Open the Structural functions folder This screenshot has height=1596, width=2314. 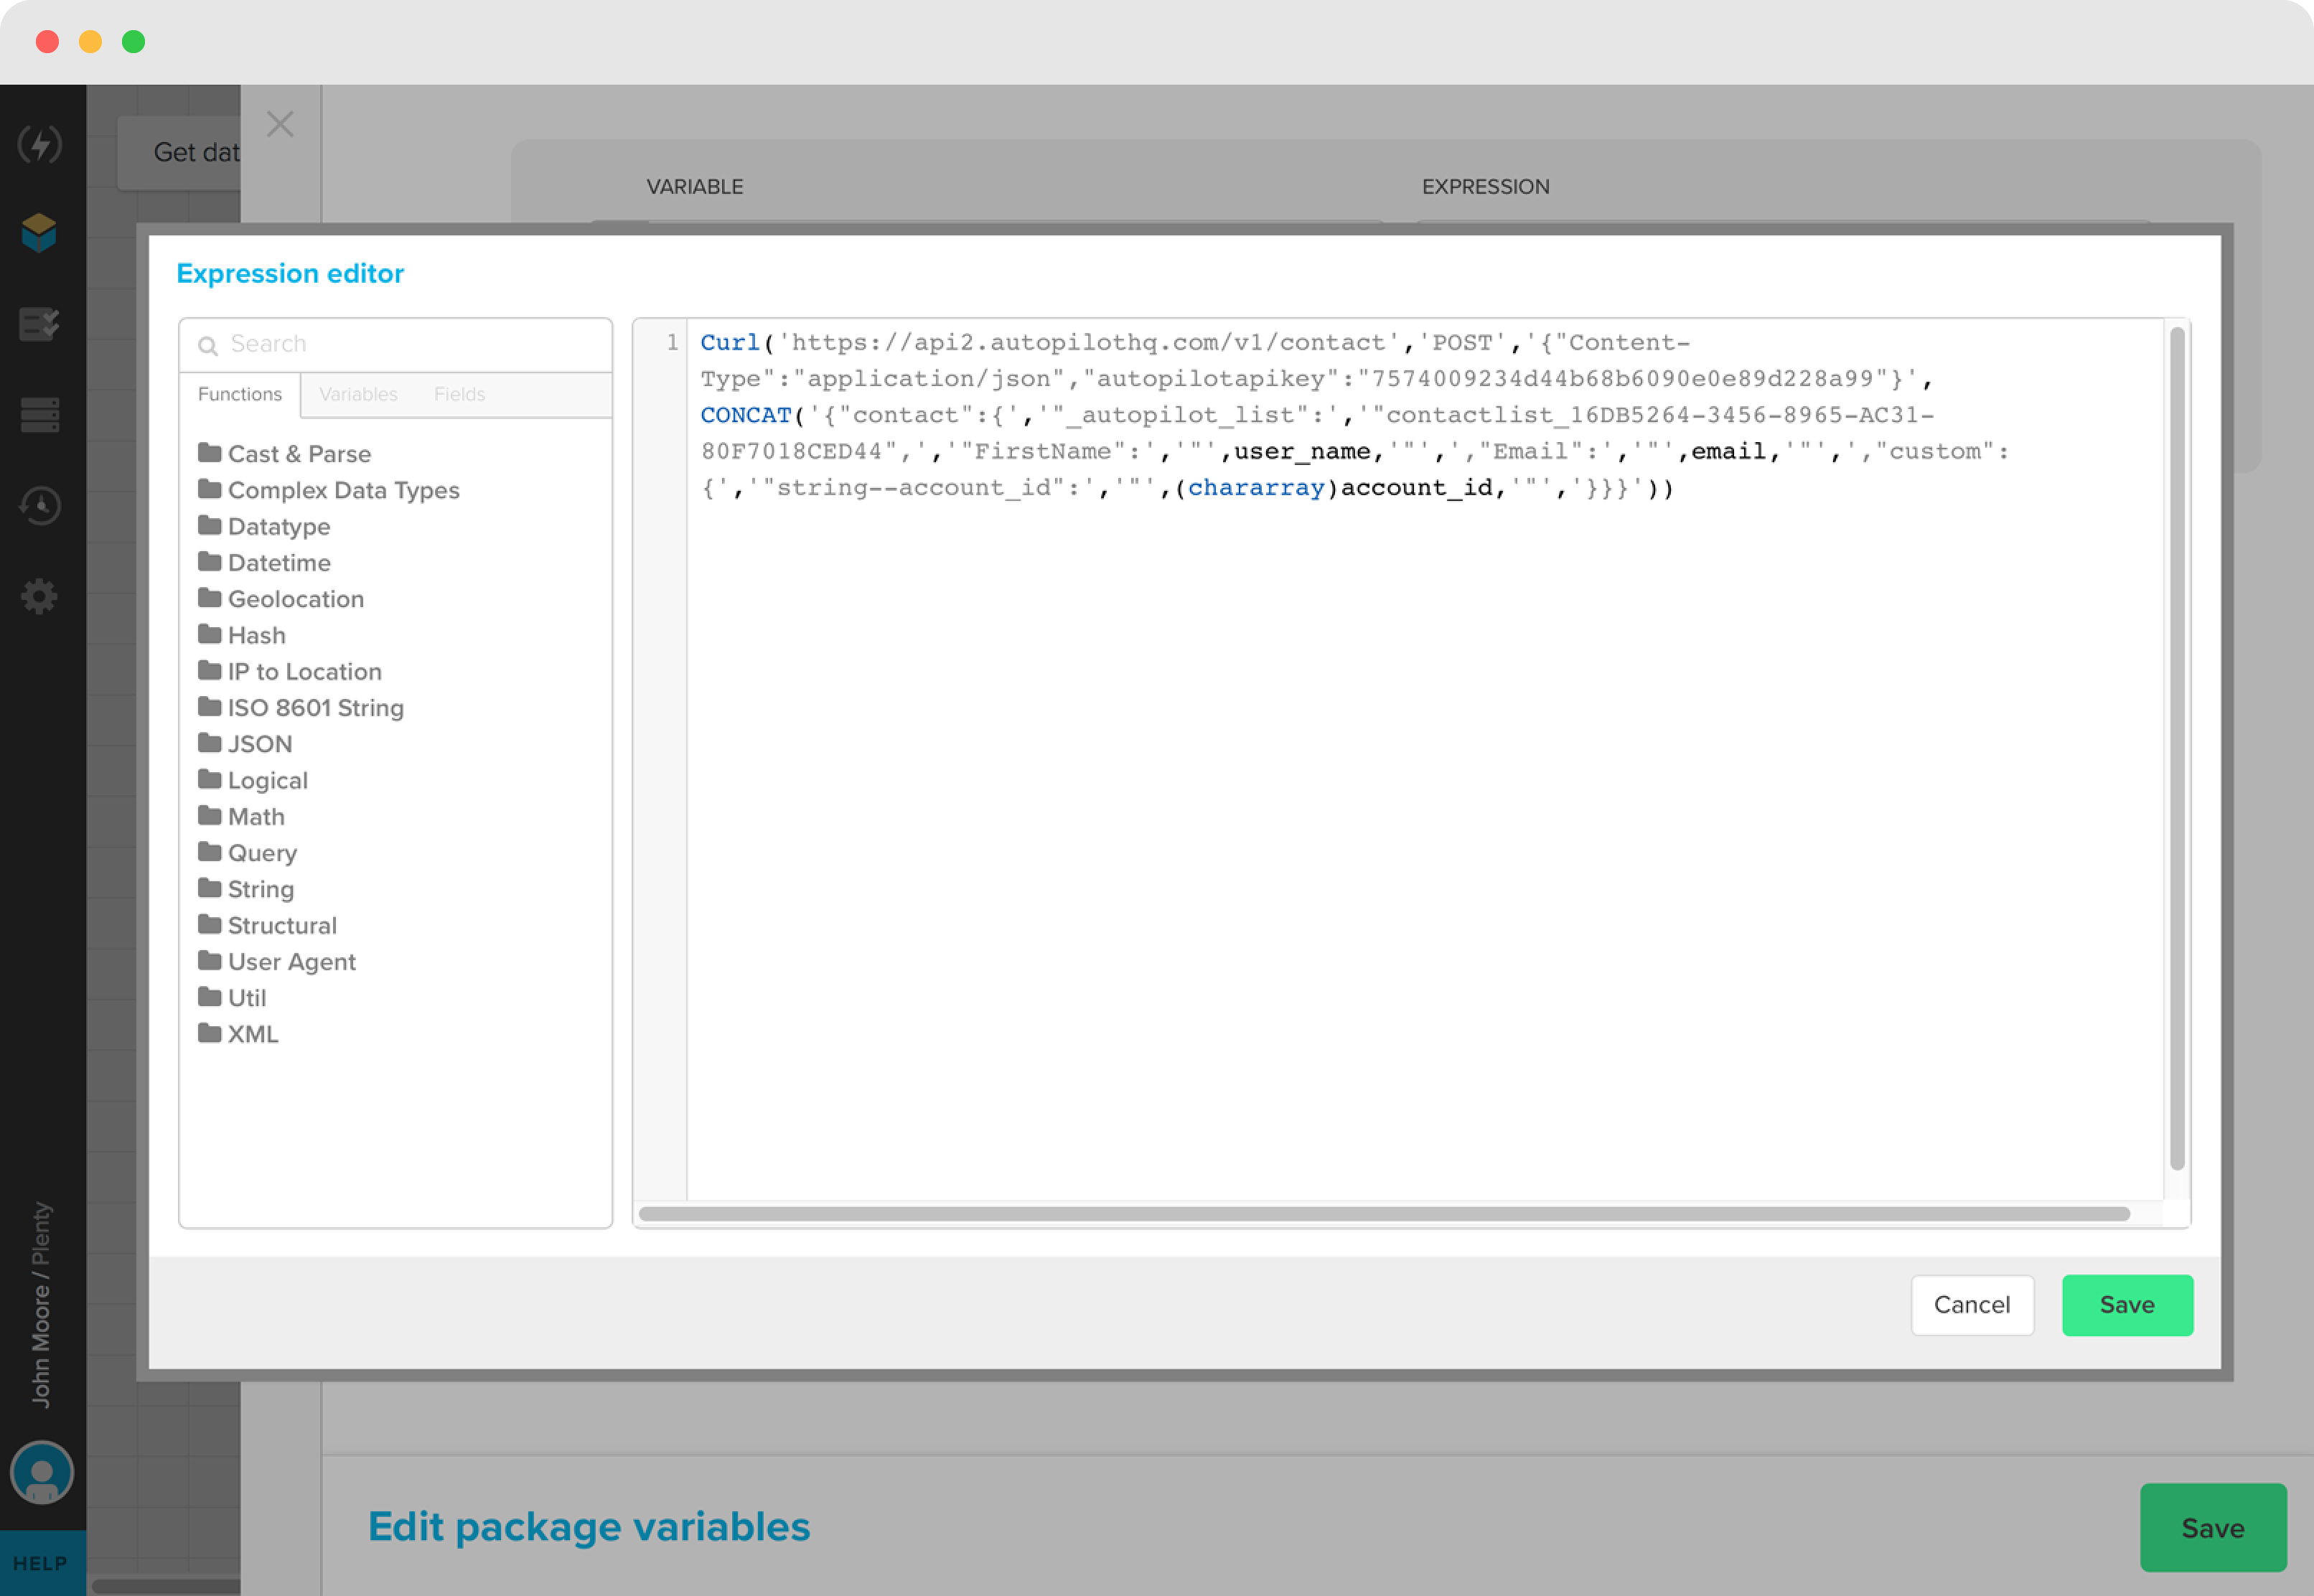(x=268, y=925)
